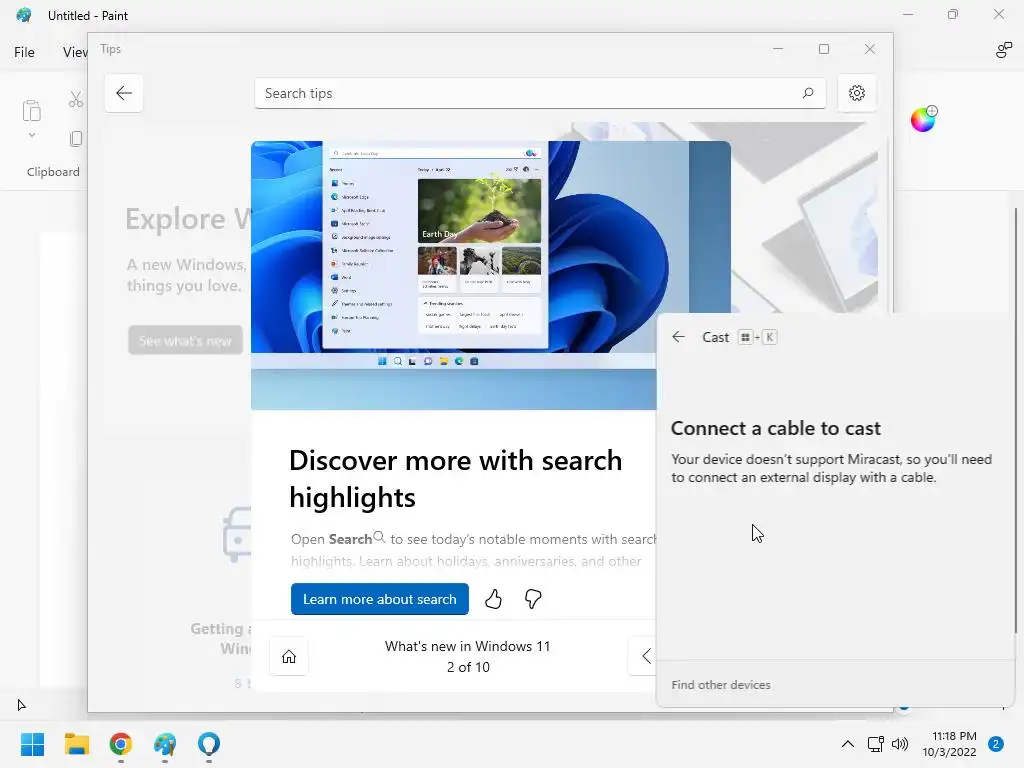Image resolution: width=1024 pixels, height=768 pixels.
Task: Click the search magnifier icon in Tips
Action: click(808, 93)
